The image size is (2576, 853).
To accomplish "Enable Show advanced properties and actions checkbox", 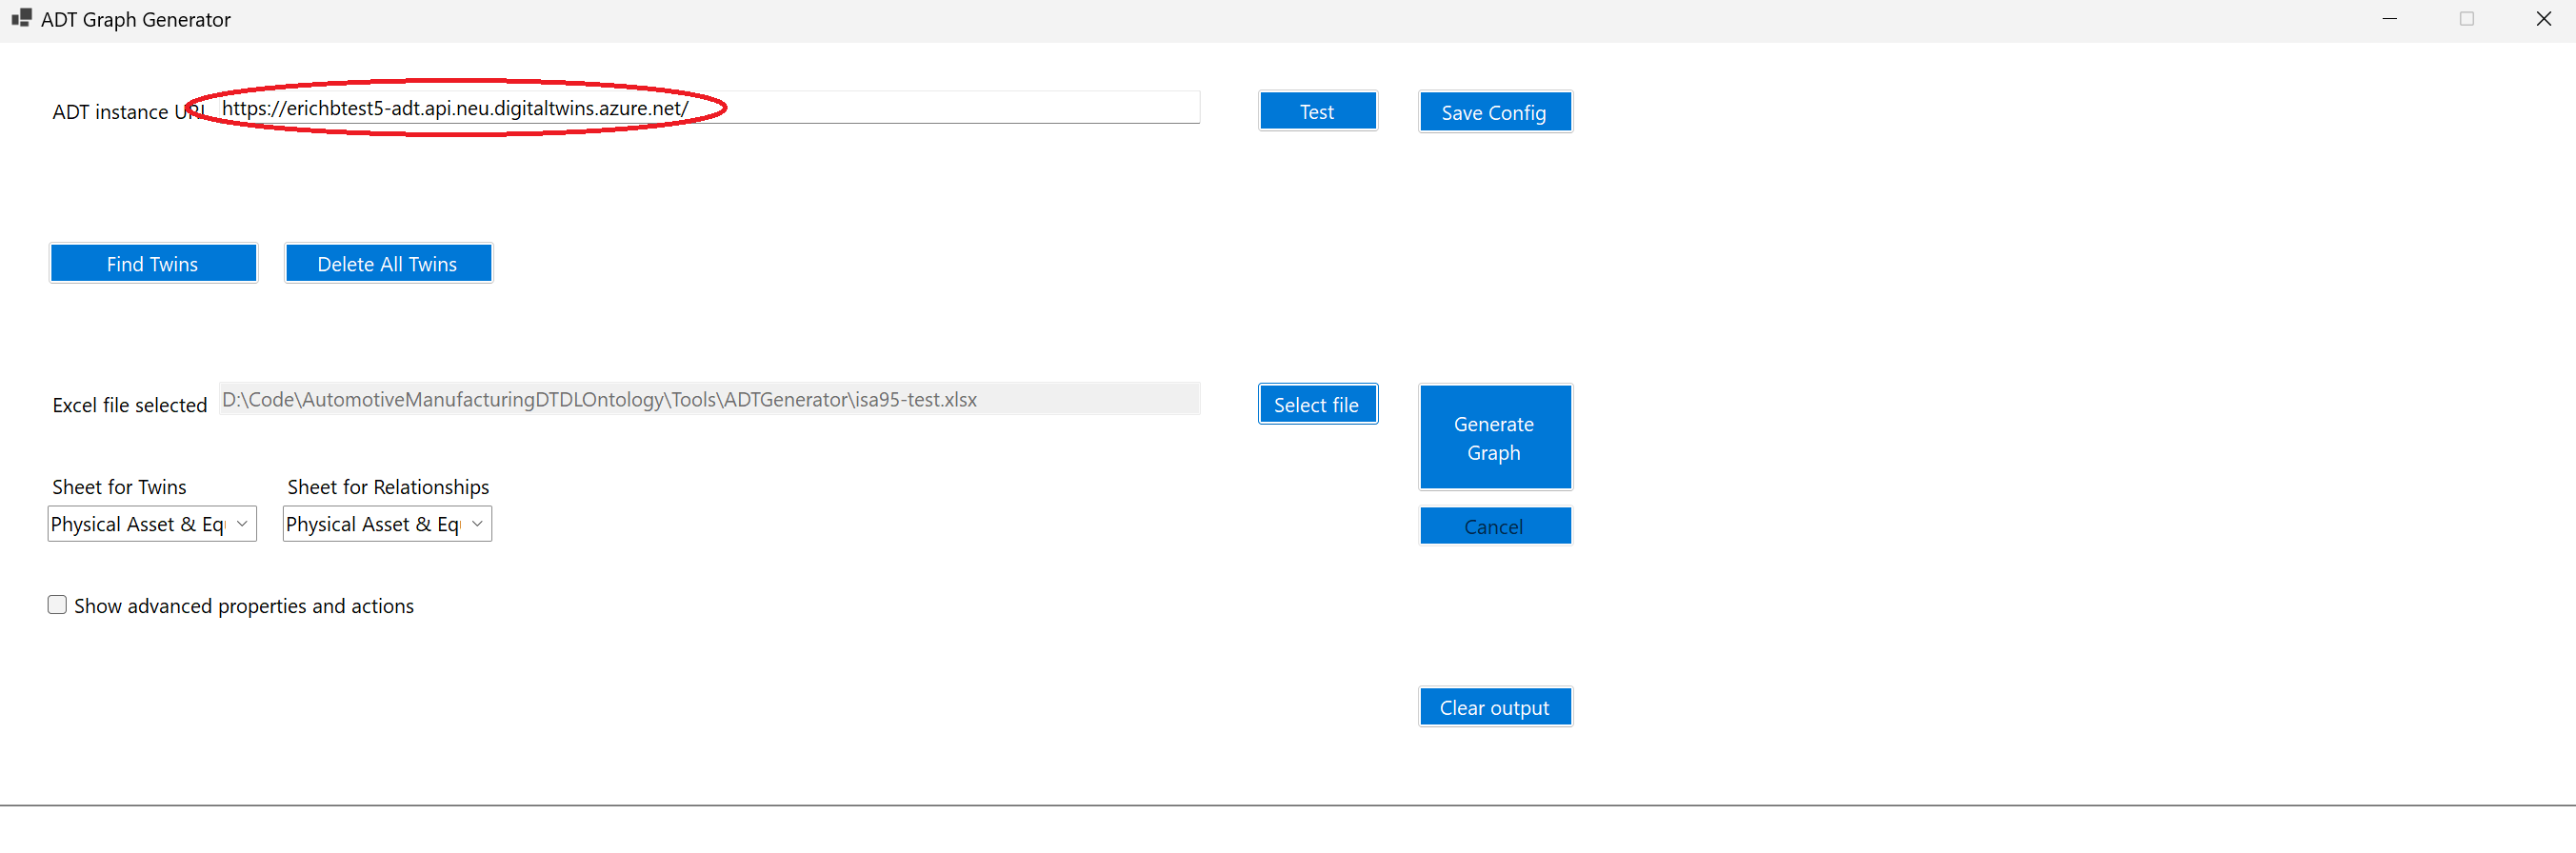I will click(58, 605).
